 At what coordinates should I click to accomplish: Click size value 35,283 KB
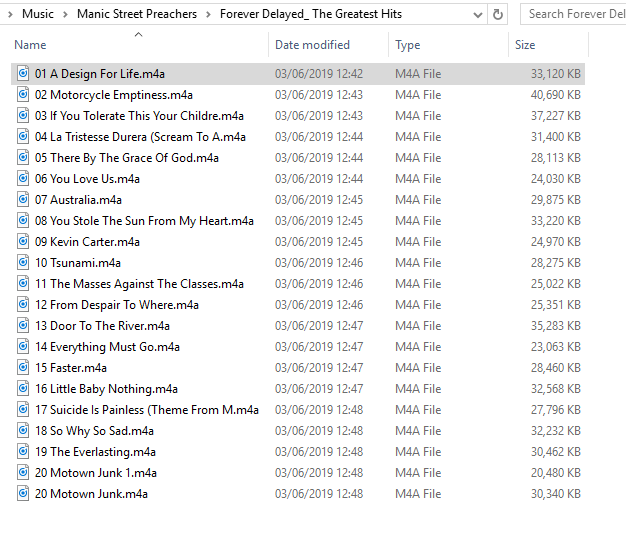(555, 326)
